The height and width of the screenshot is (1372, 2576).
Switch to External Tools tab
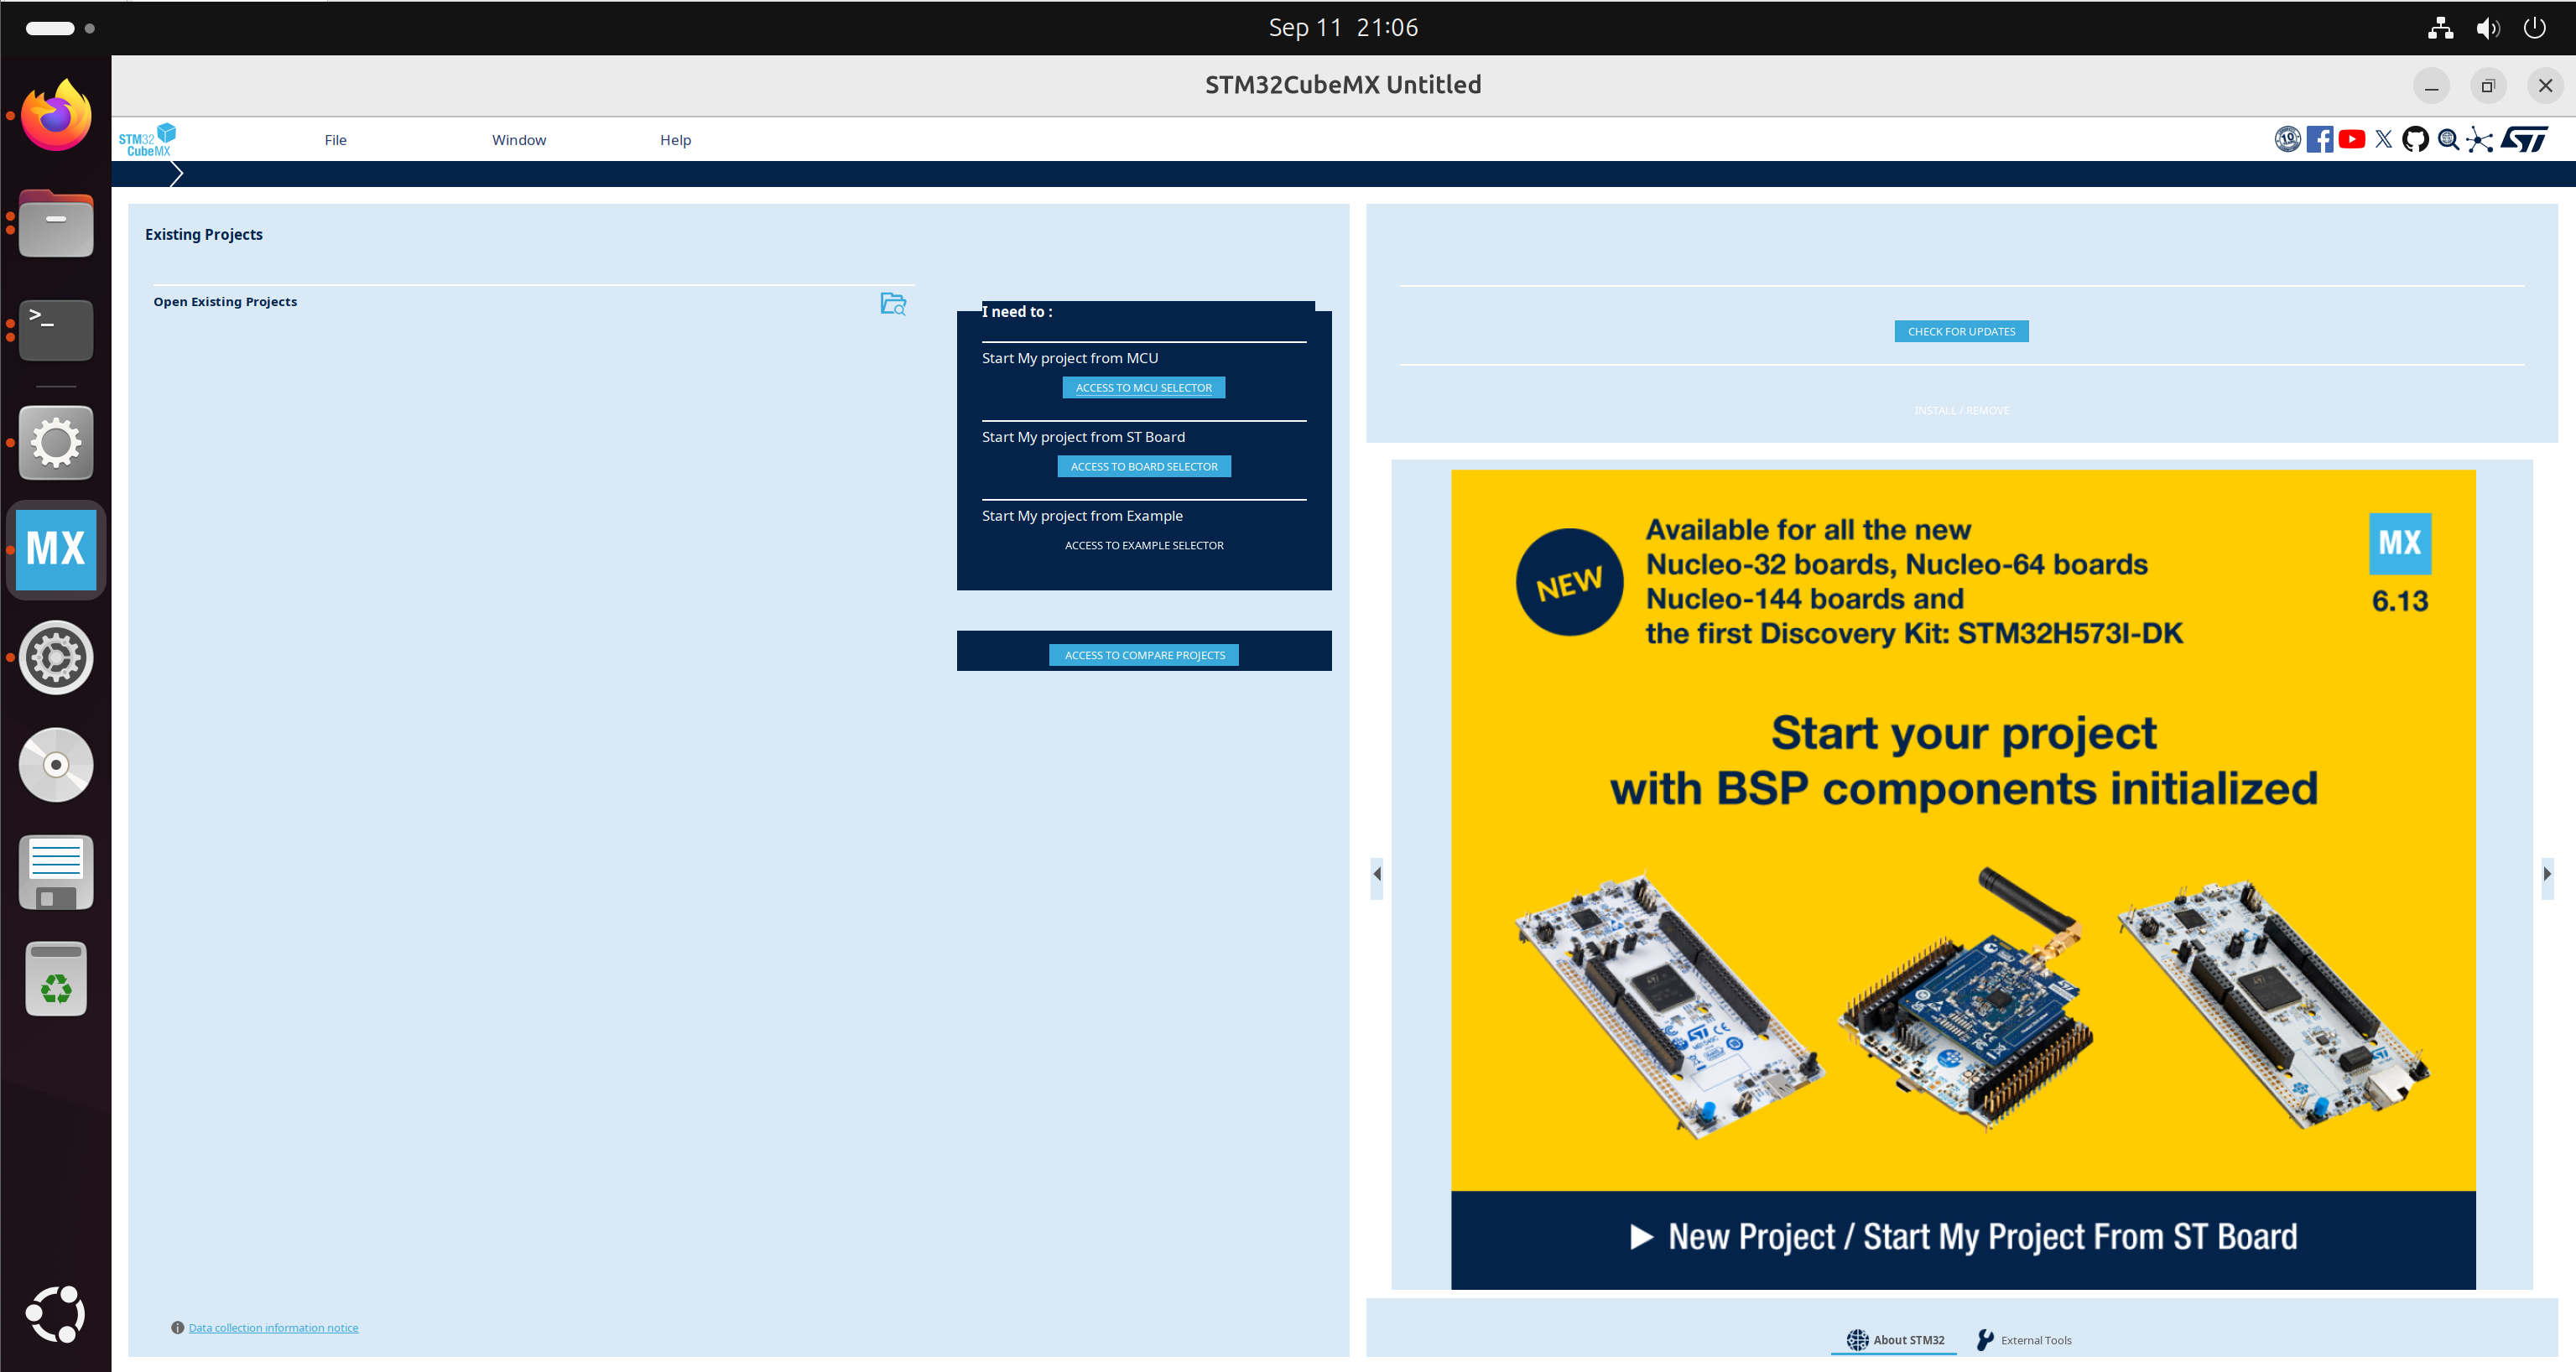[x=2024, y=1340]
